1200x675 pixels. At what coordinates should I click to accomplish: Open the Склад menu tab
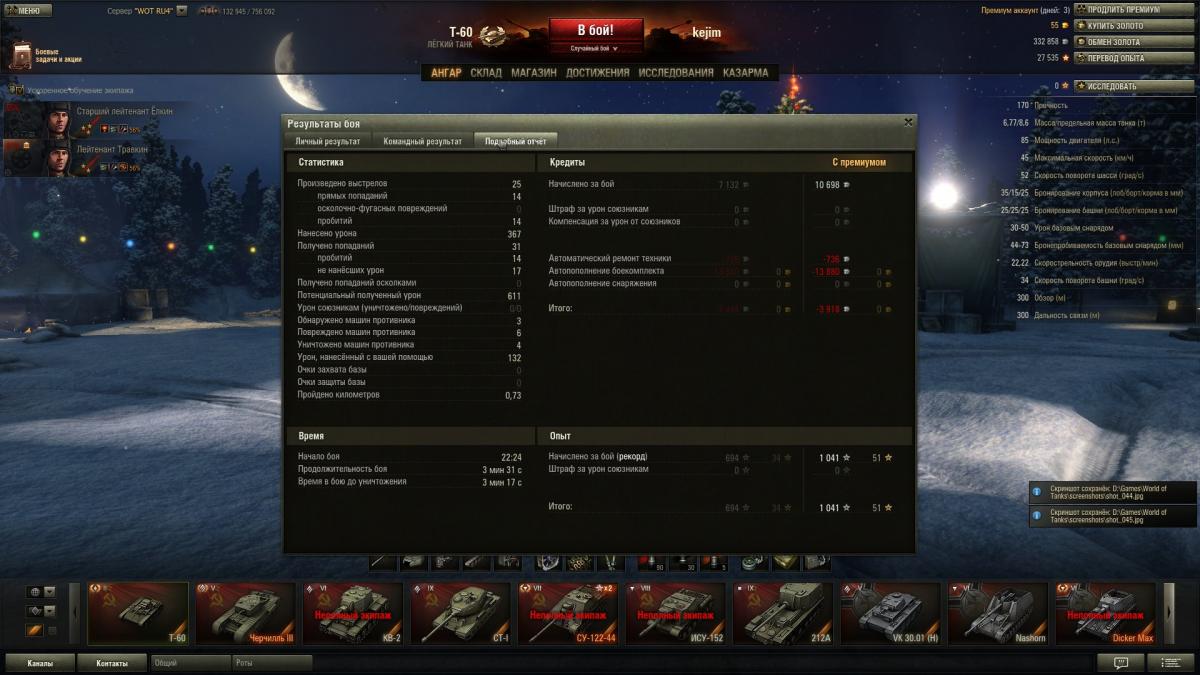486,73
